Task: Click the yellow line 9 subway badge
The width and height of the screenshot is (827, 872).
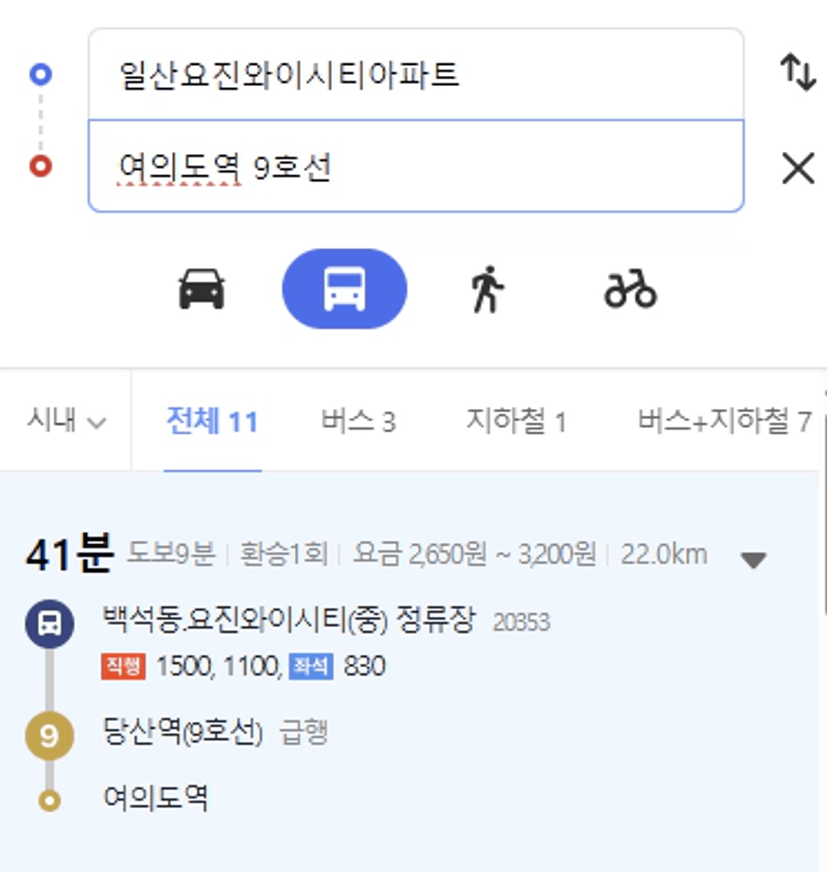Action: [x=49, y=736]
